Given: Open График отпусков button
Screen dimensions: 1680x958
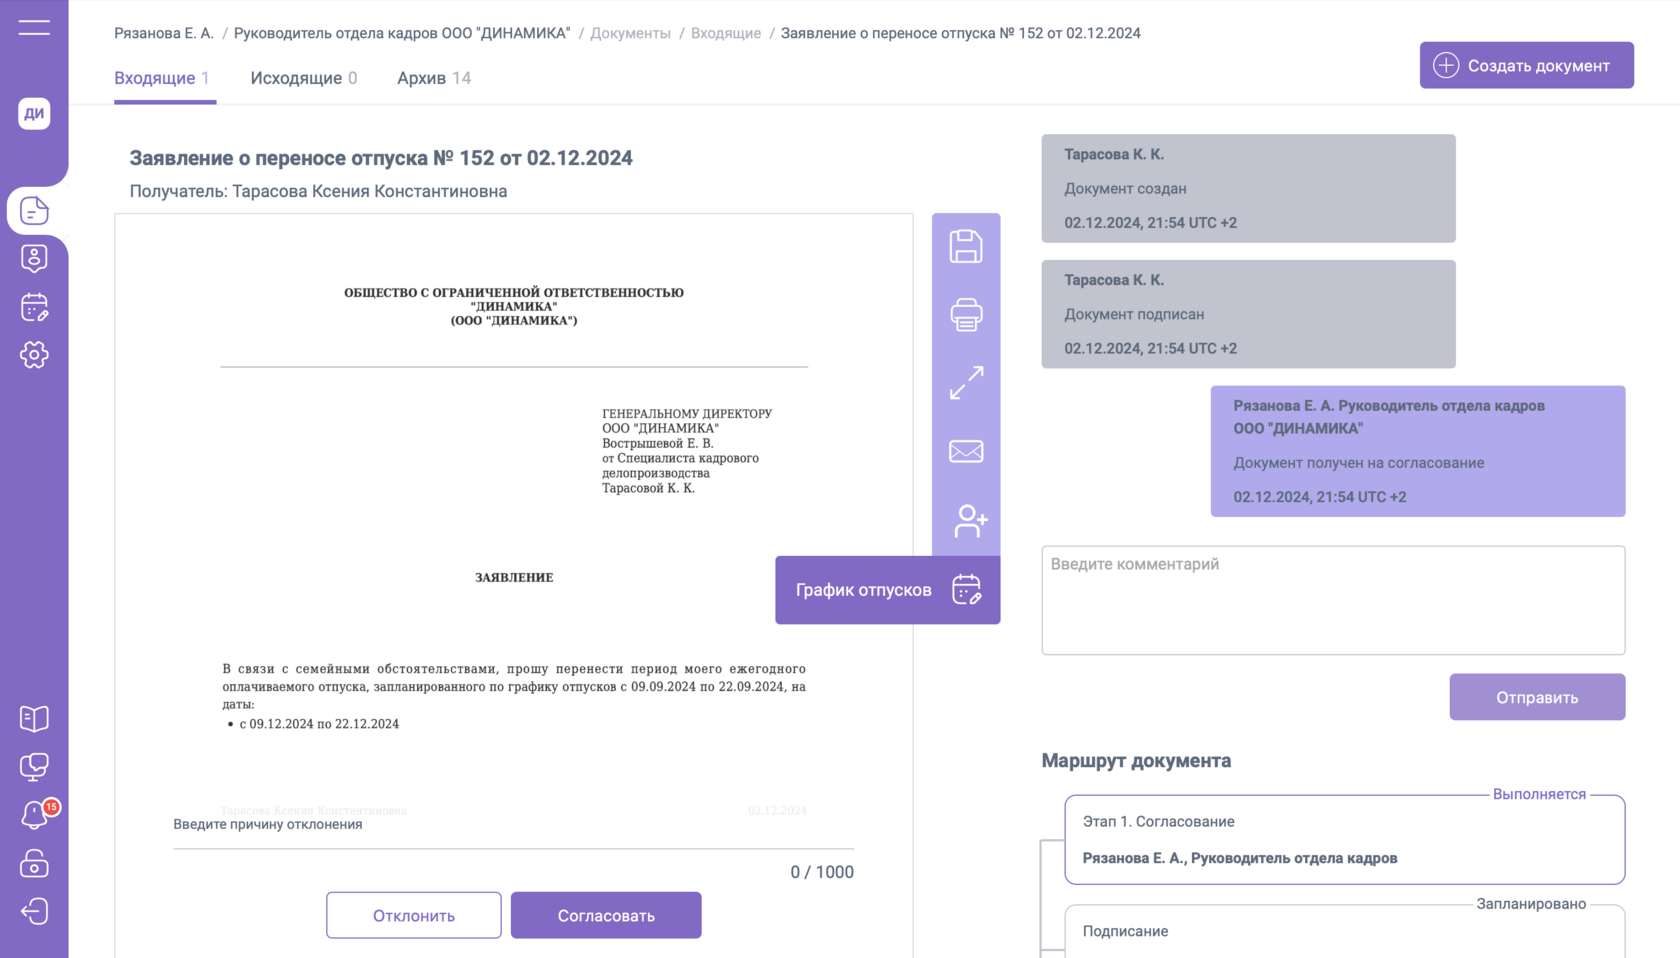Looking at the screenshot, I should 887,590.
